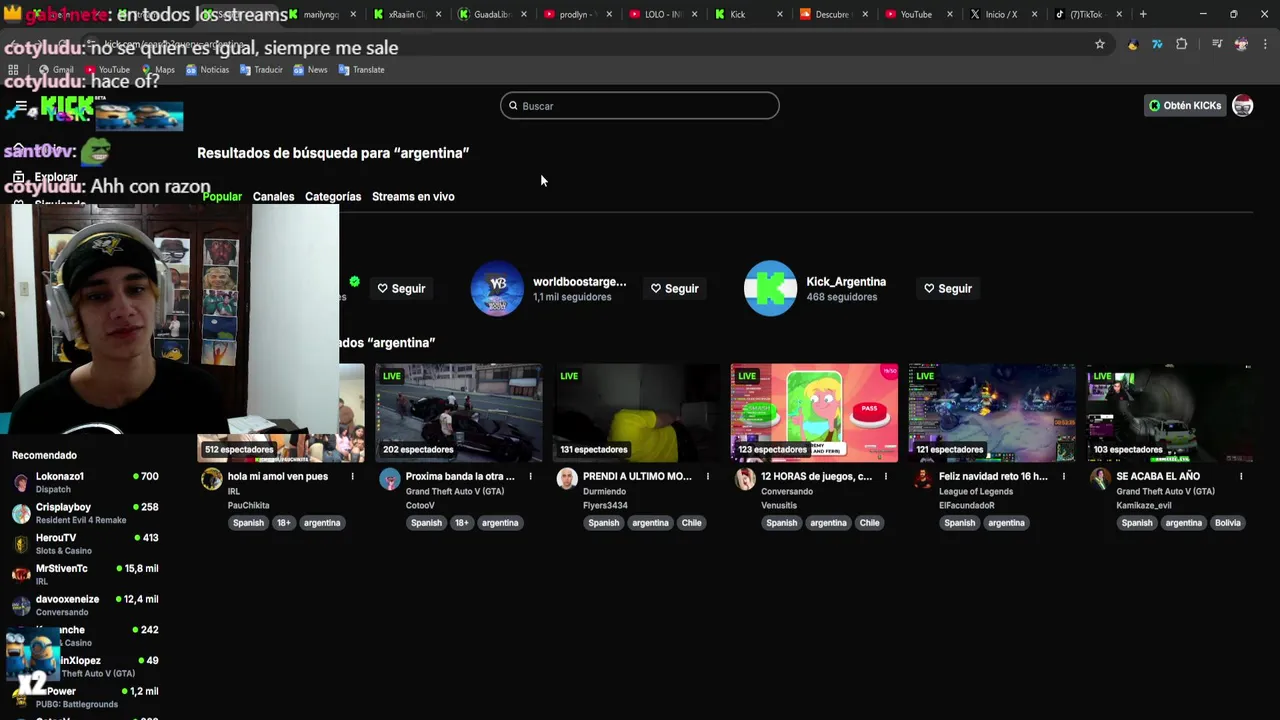Screen dimensions: 1280x720
Task: Open the CotooV GTA stream thumbnail
Action: 459,412
